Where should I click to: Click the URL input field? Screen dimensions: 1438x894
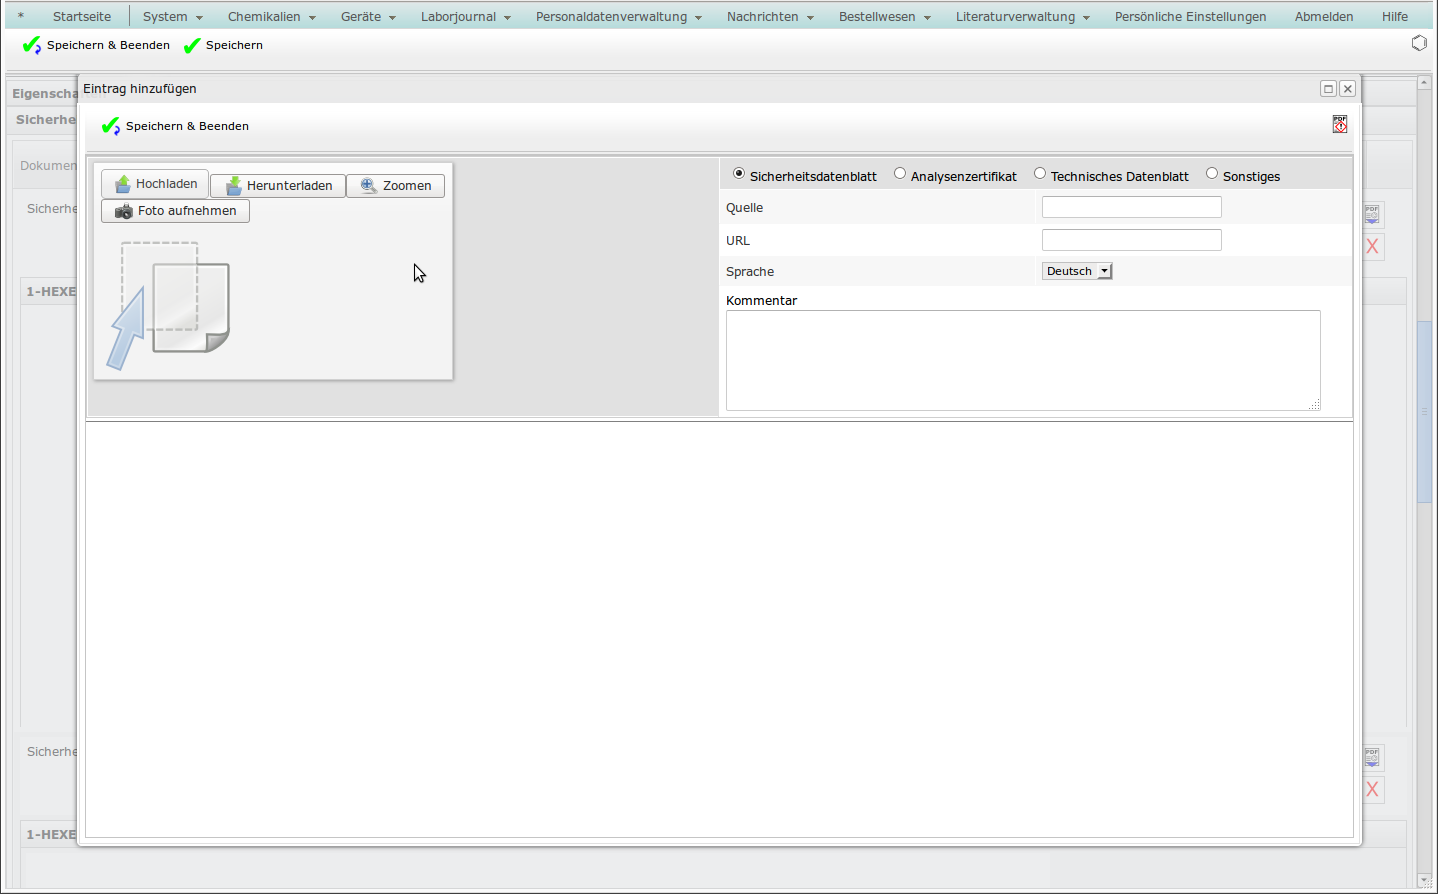click(x=1132, y=240)
